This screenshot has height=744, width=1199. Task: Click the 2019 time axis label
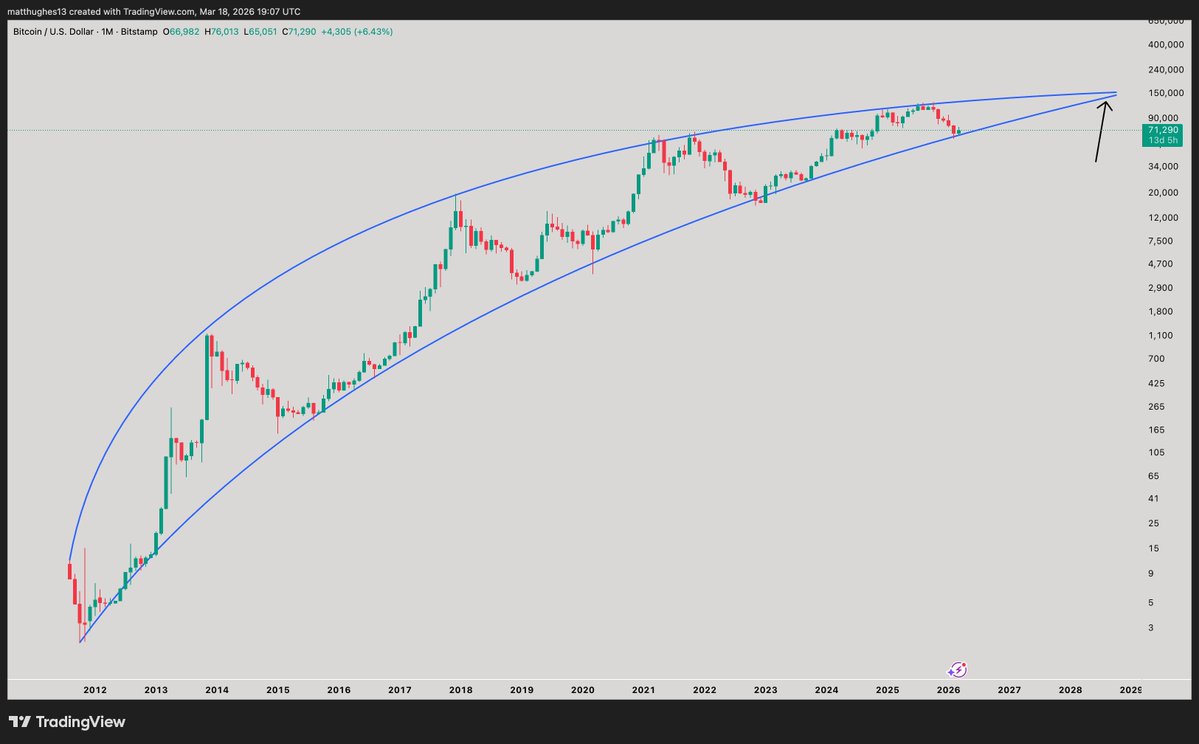click(522, 690)
